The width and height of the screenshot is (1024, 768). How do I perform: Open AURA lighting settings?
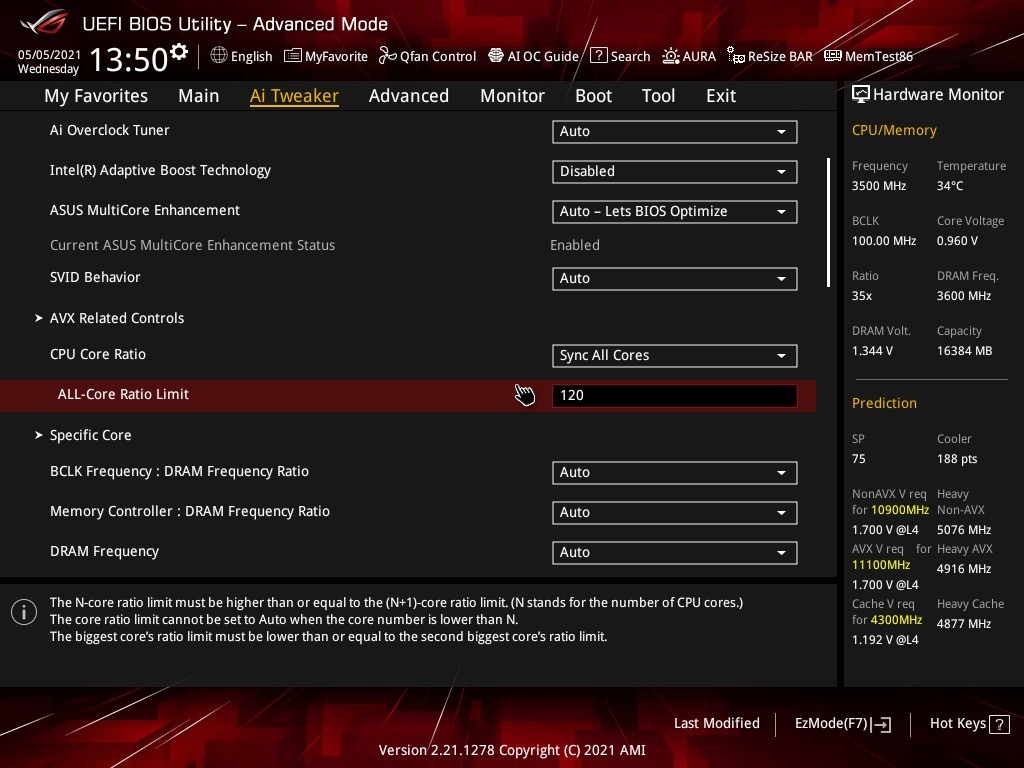(689, 56)
